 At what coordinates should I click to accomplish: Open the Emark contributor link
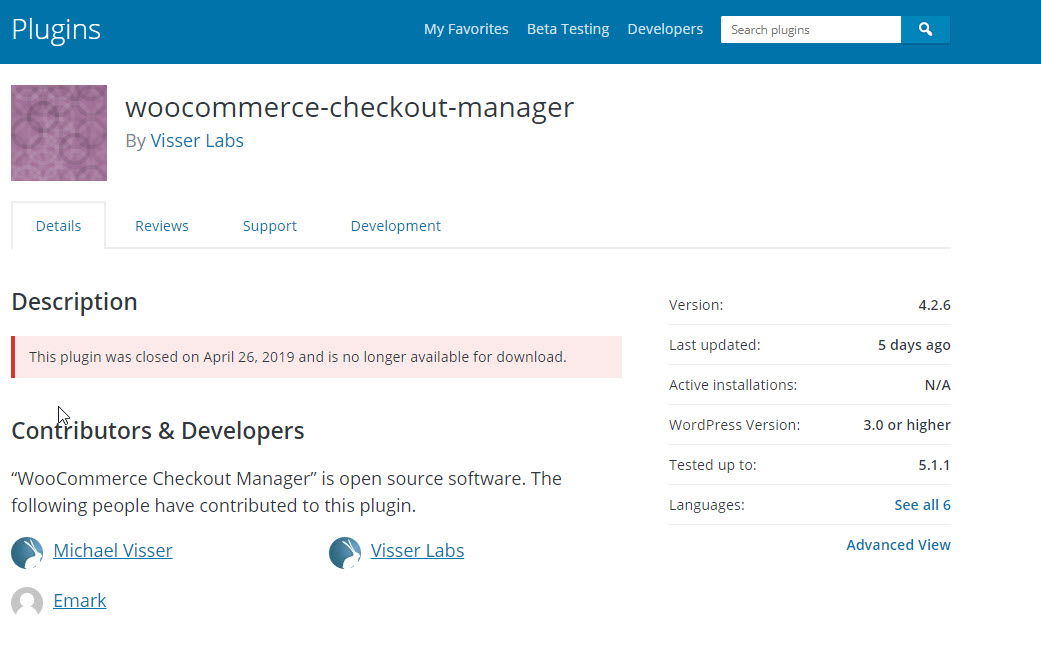(80, 601)
